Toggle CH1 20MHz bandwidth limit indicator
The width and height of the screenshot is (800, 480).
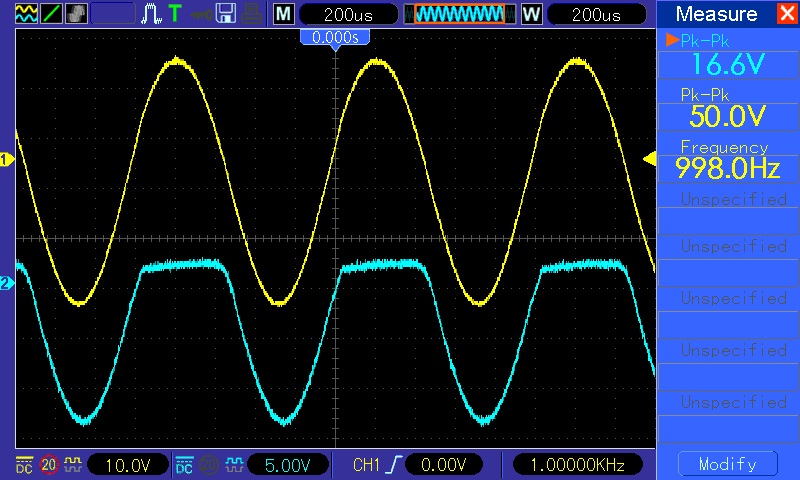tap(48, 465)
